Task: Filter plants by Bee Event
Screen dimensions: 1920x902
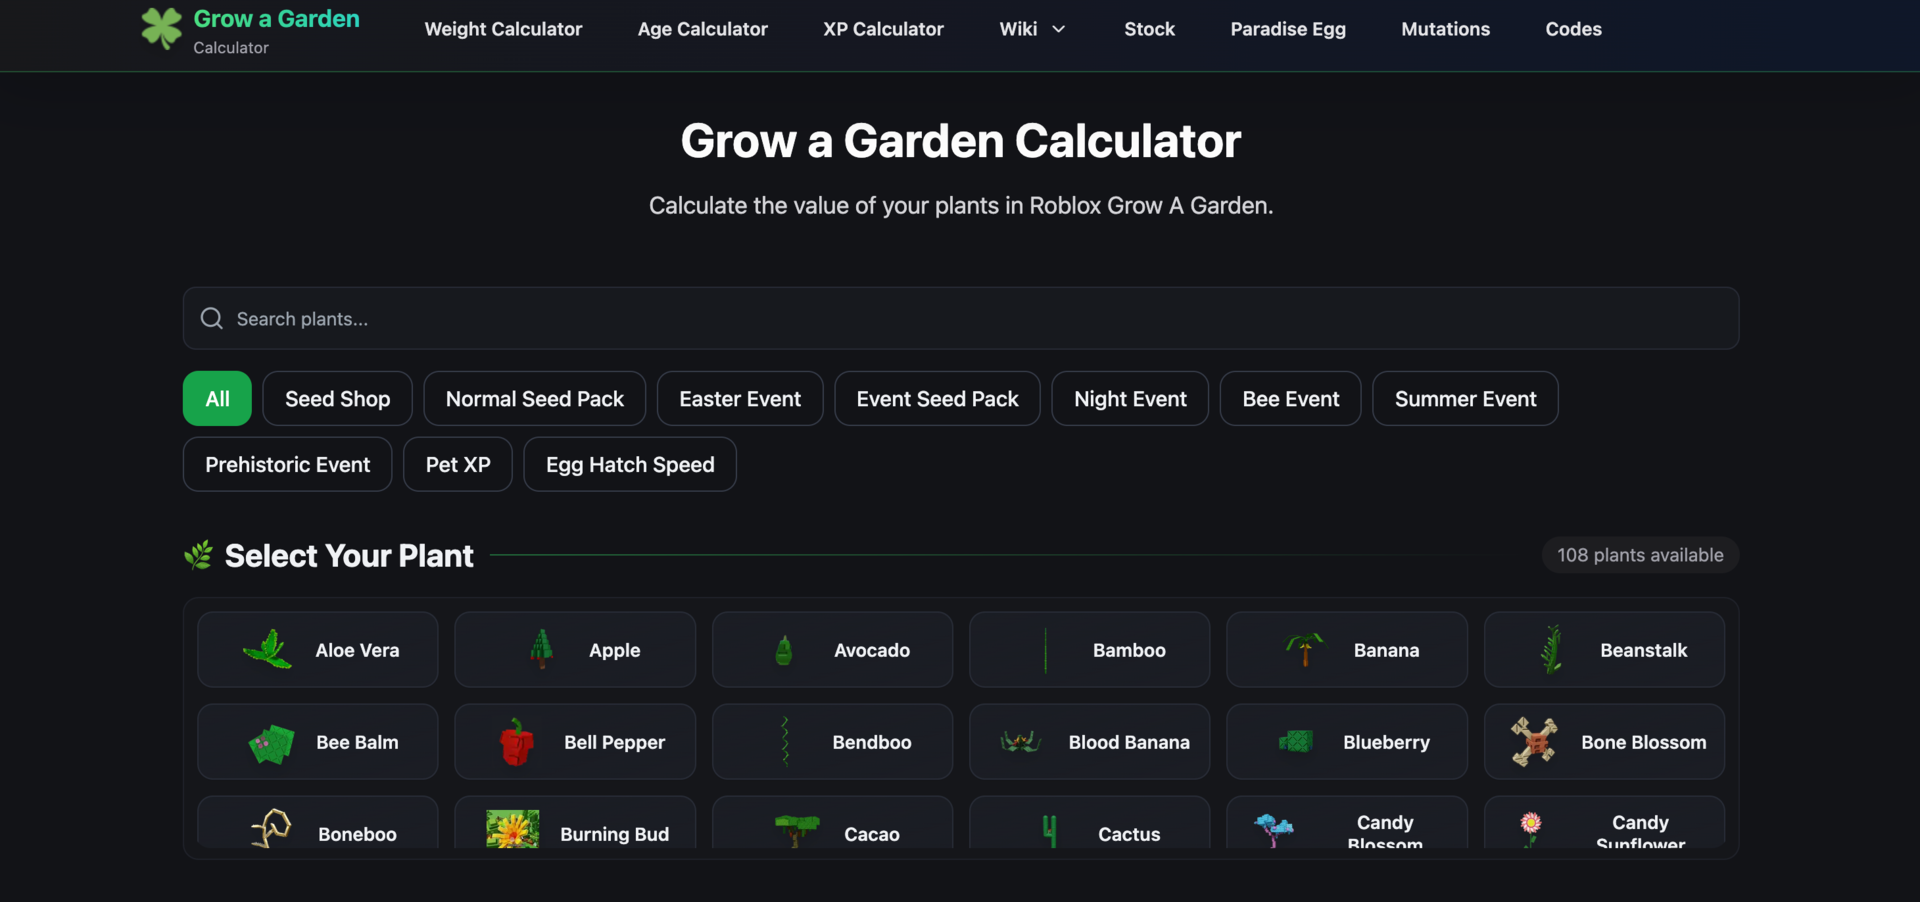Action: click(x=1290, y=398)
